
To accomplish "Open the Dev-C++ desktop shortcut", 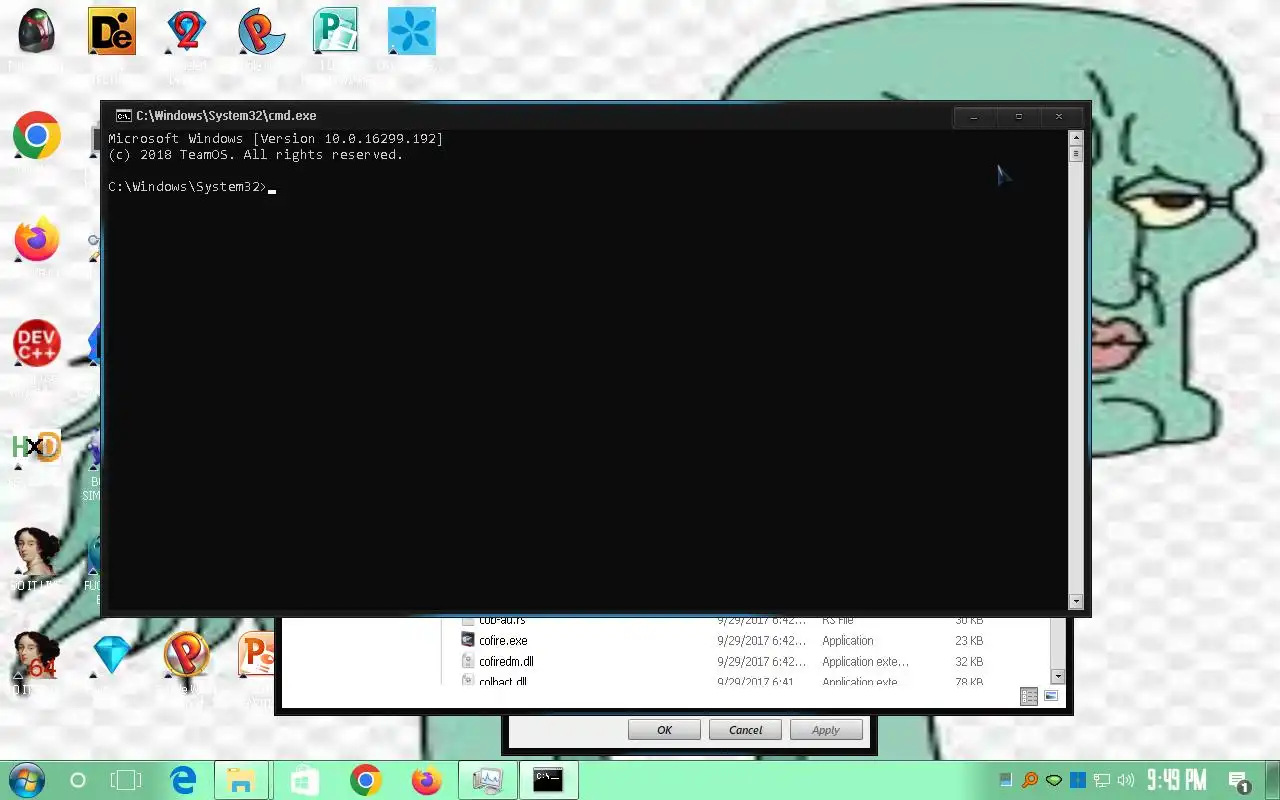I will [x=37, y=343].
